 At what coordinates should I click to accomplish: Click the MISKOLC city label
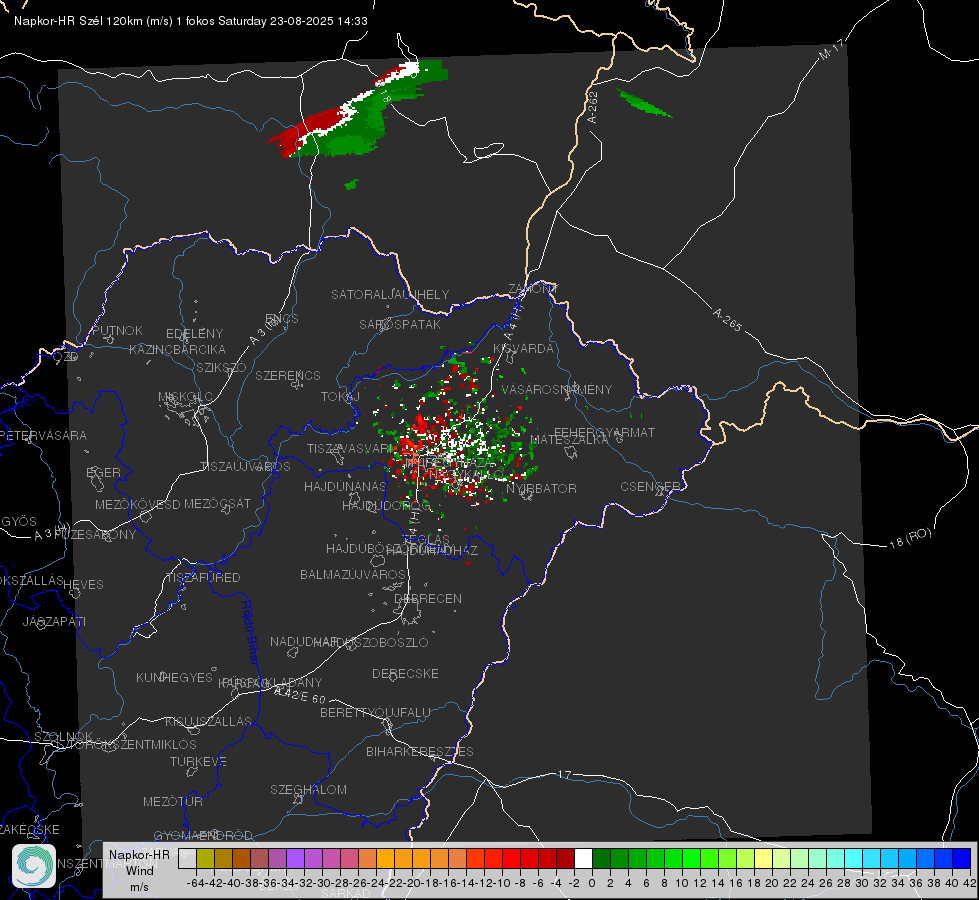coord(185,397)
